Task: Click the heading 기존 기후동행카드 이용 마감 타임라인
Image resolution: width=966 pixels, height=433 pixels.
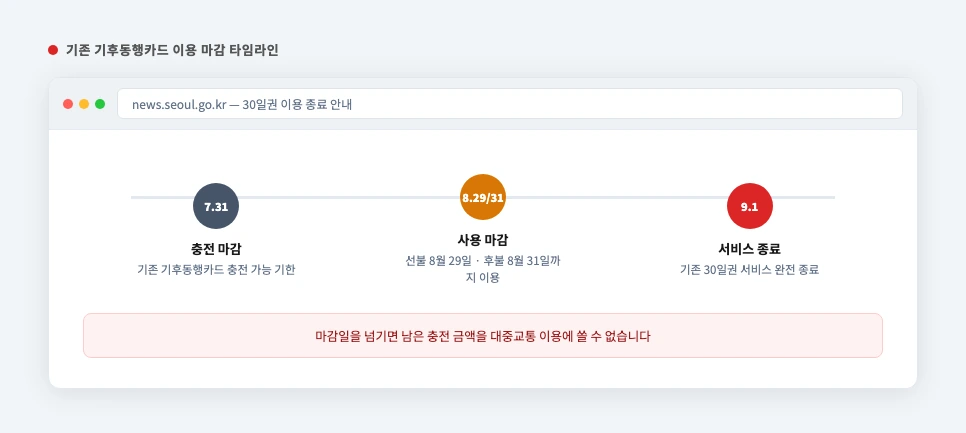Action: pos(172,51)
